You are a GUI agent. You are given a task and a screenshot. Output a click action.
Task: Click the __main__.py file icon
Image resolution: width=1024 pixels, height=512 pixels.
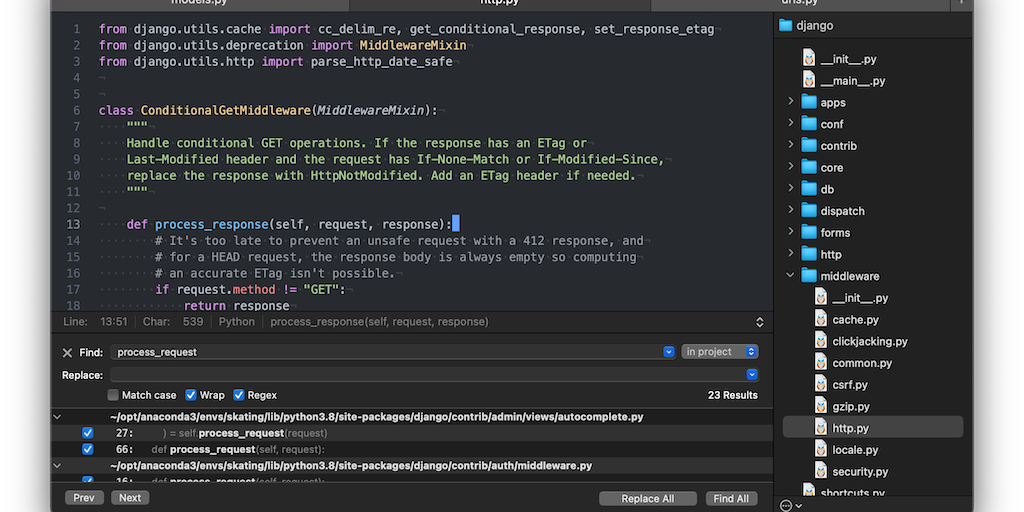click(809, 81)
